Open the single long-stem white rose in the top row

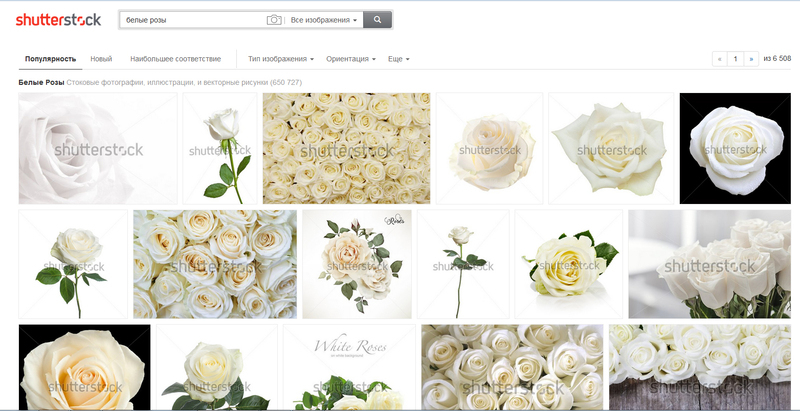coord(220,148)
